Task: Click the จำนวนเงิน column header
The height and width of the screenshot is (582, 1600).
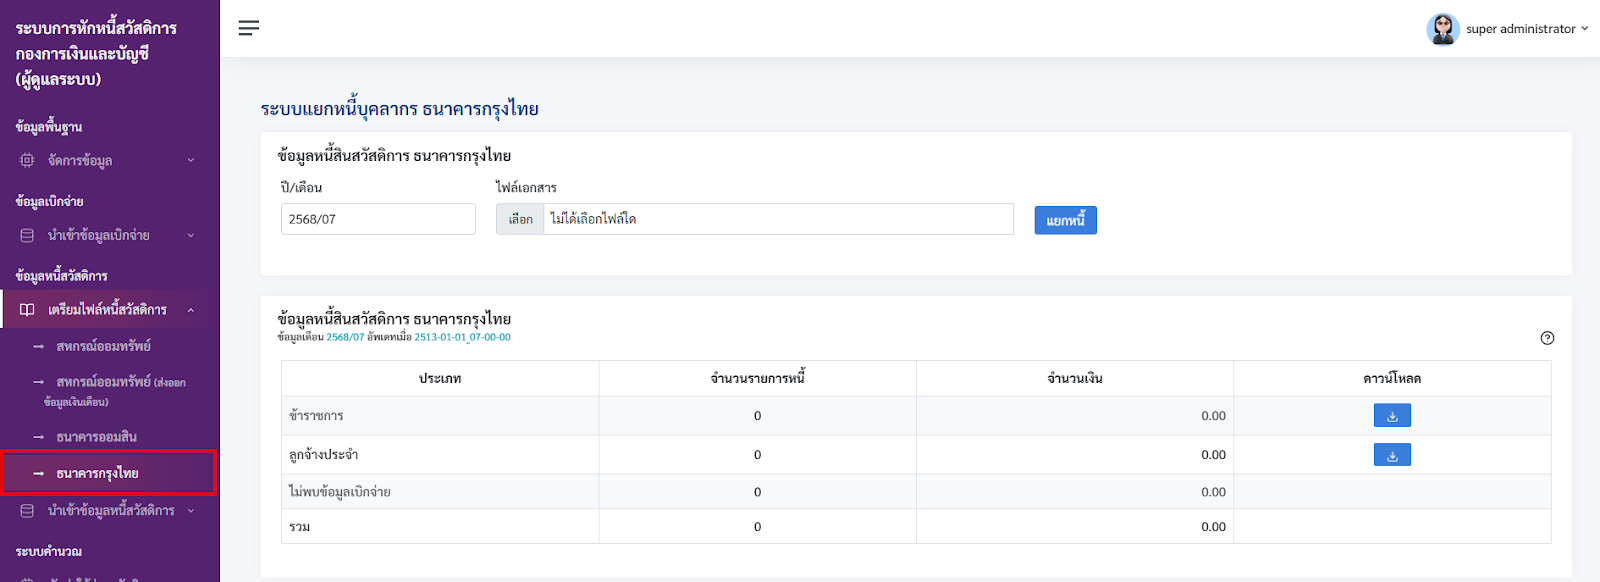Action: [x=1075, y=378]
